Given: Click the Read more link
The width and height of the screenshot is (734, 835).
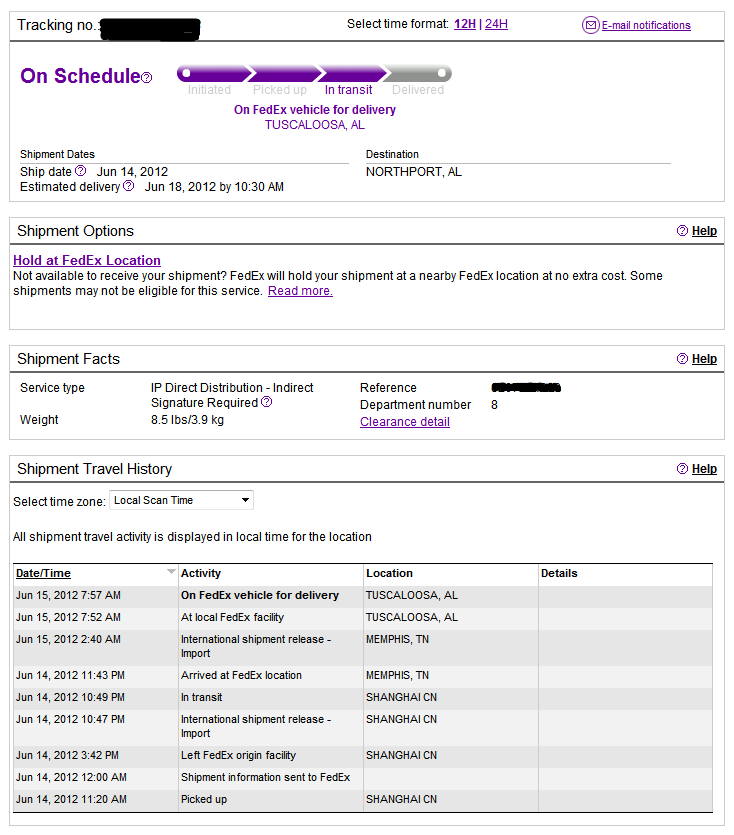Looking at the screenshot, I should 300,291.
